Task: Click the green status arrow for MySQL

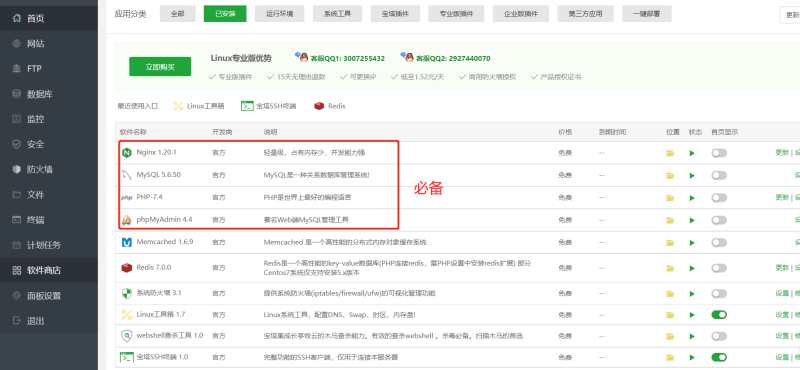Action: pos(692,176)
